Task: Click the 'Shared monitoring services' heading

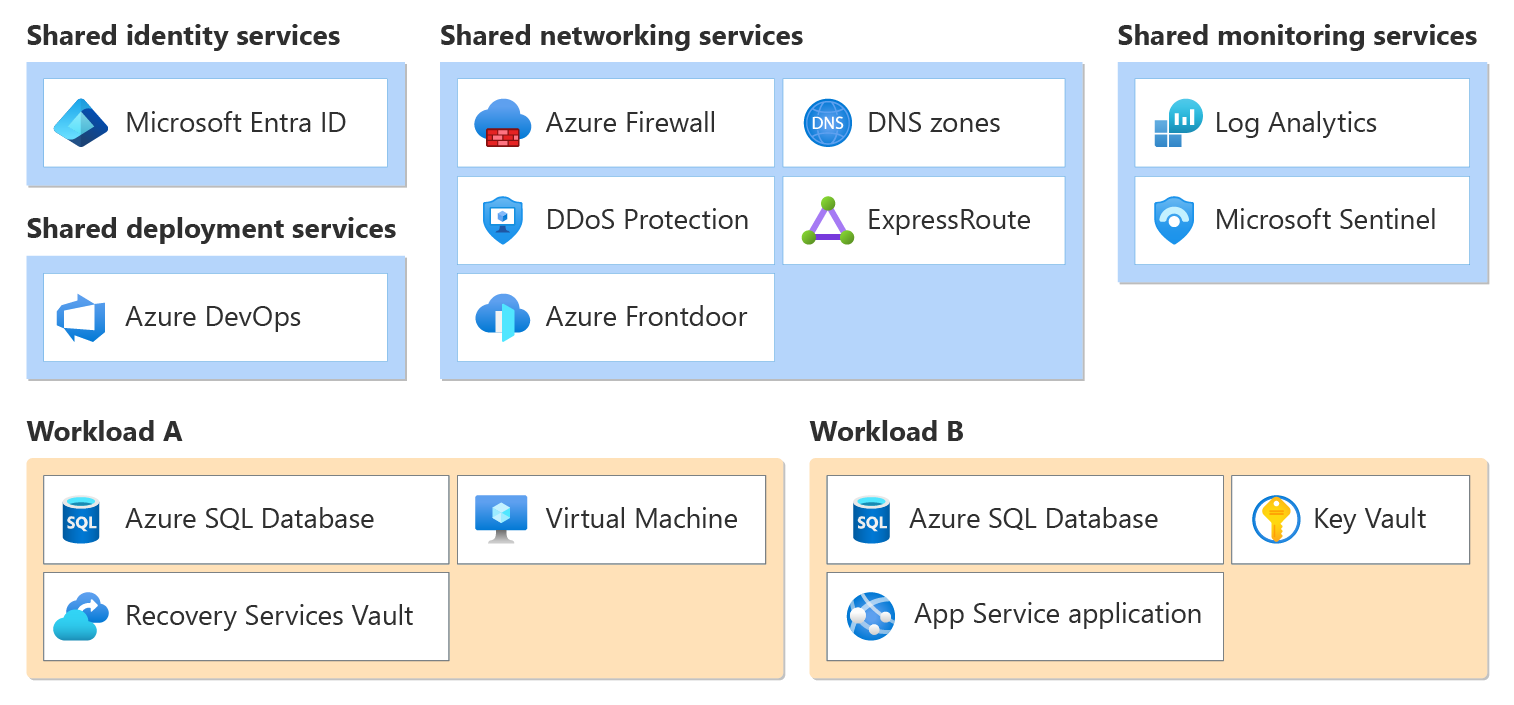Action: click(x=1297, y=37)
